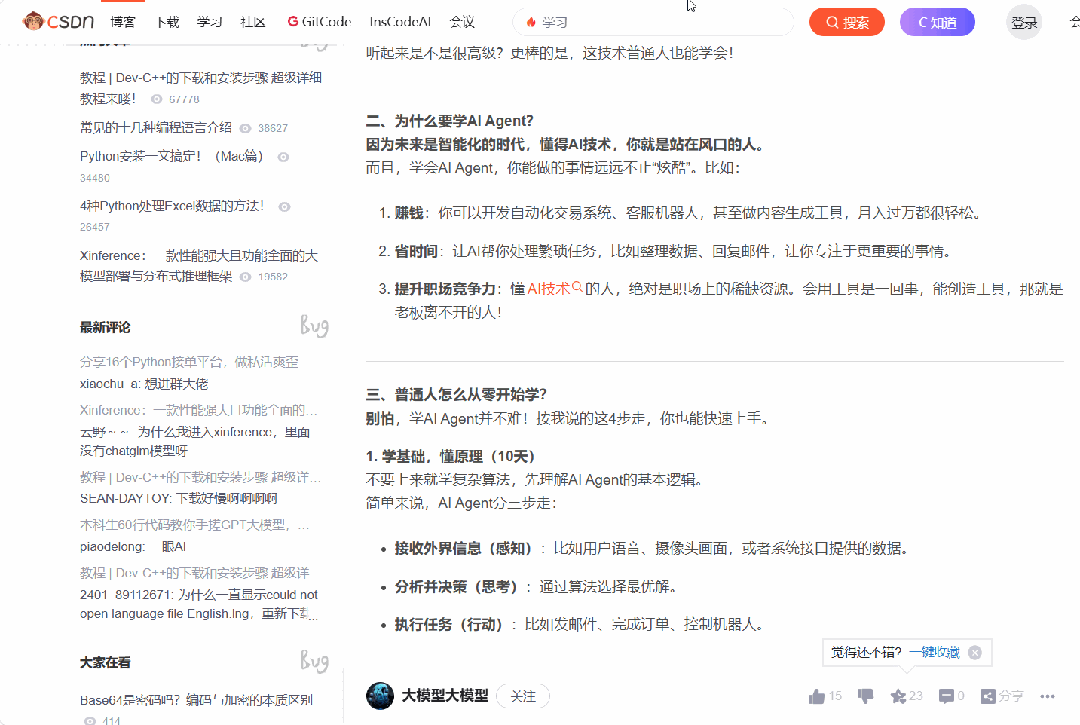Dismiss the 一键收藏 popup via X

coord(974,653)
